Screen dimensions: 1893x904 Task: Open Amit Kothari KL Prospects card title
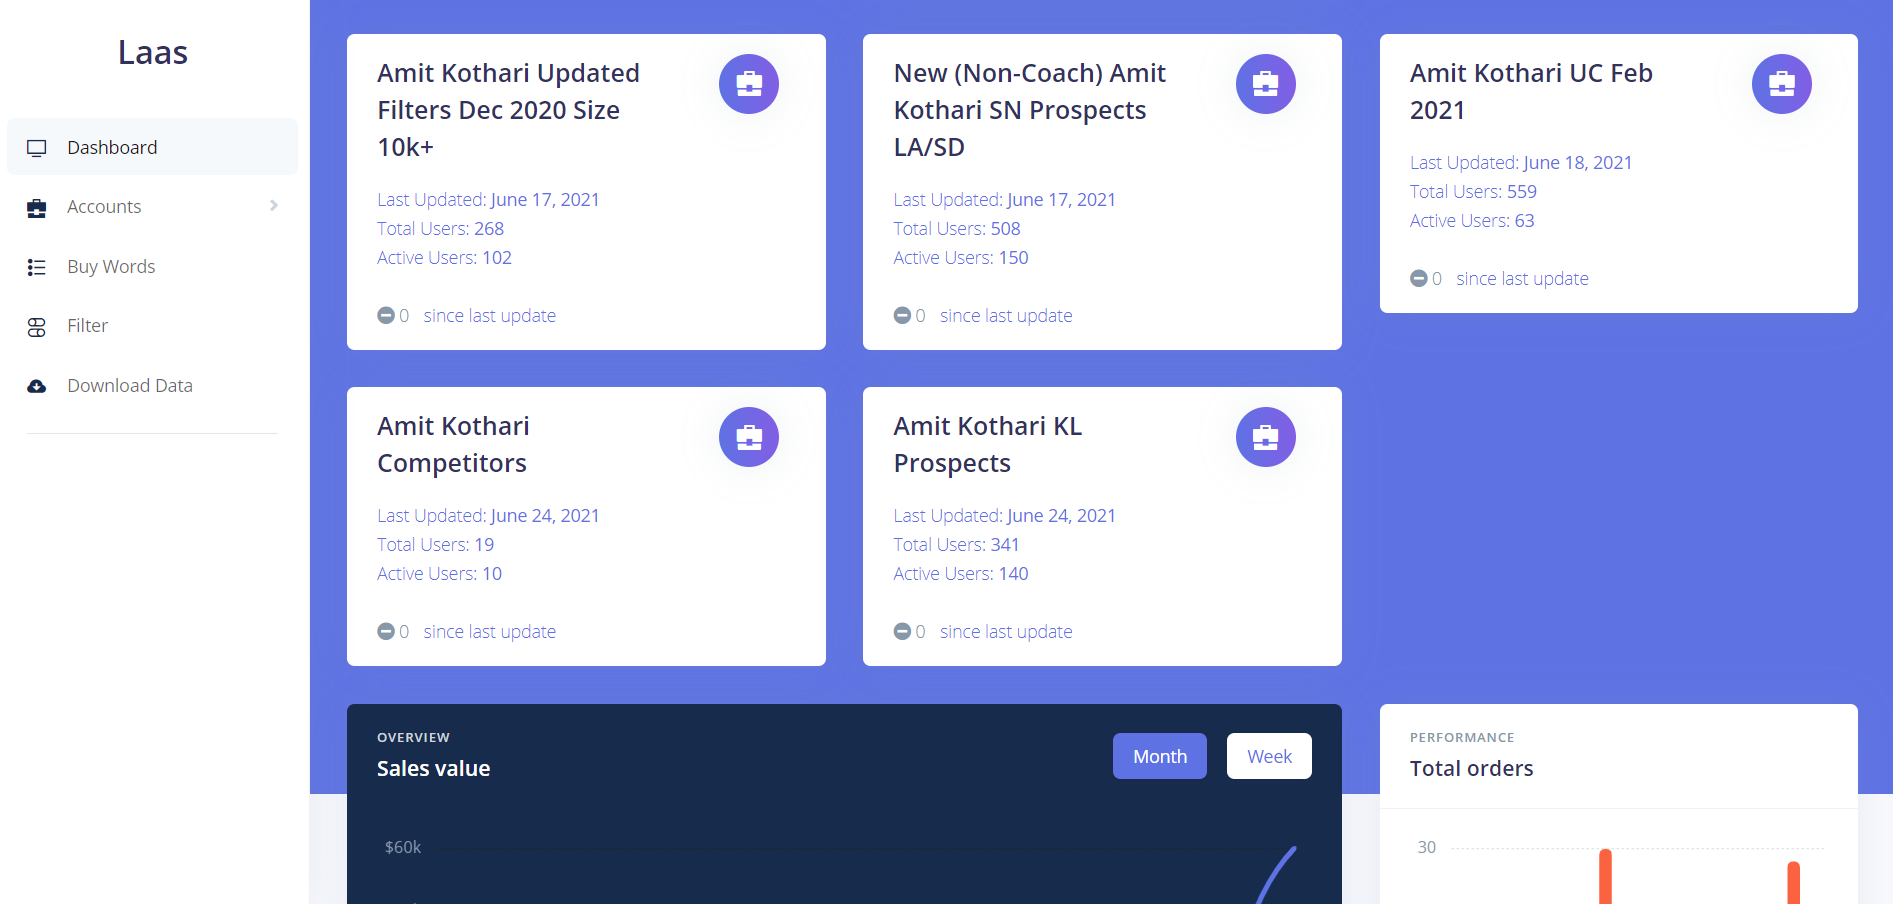click(x=988, y=444)
